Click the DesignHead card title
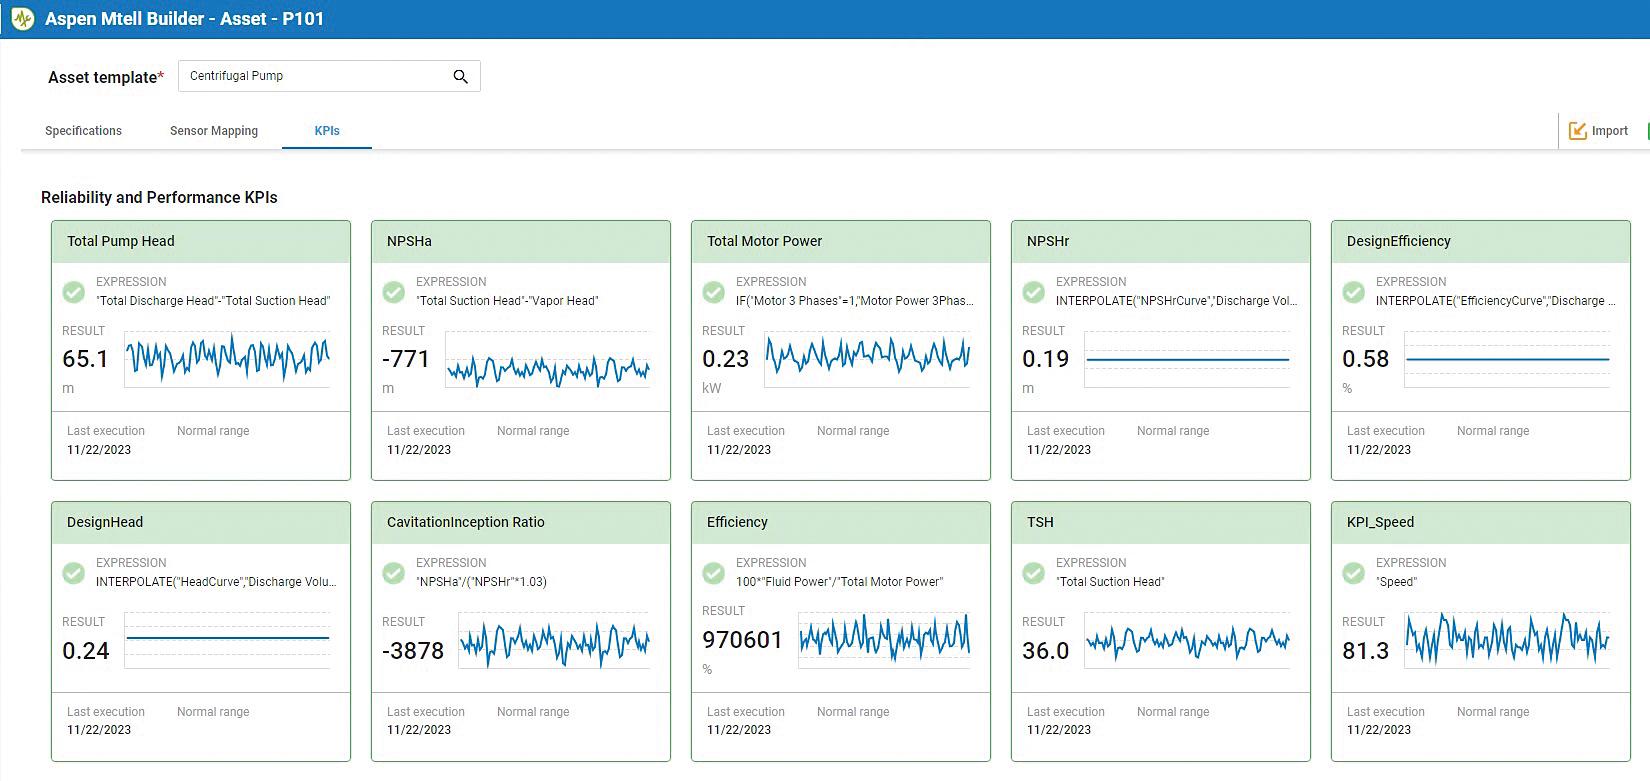Image resolution: width=1650 pixels, height=781 pixels. pyautogui.click(x=105, y=522)
